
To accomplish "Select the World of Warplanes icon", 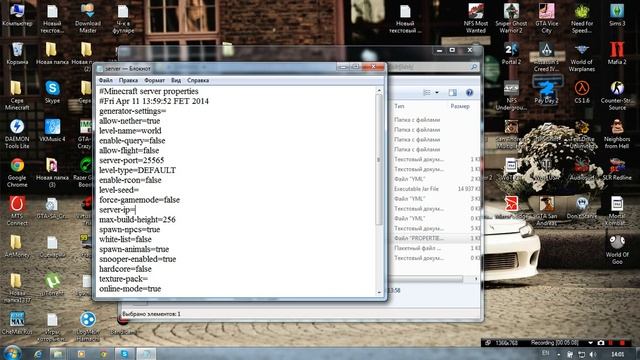I will [582, 57].
